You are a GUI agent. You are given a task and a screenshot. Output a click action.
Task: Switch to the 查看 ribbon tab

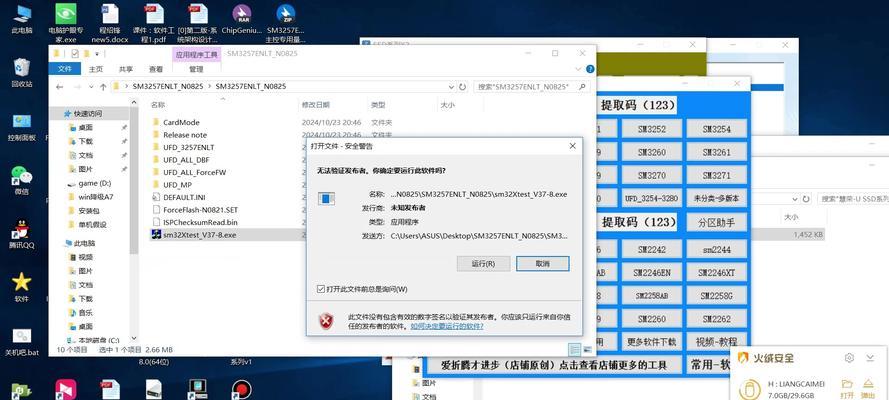(x=156, y=69)
